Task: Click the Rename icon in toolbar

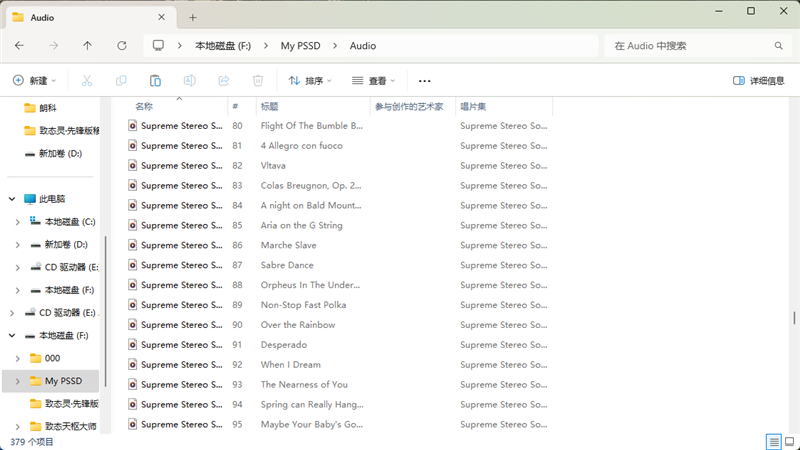Action: [189, 80]
